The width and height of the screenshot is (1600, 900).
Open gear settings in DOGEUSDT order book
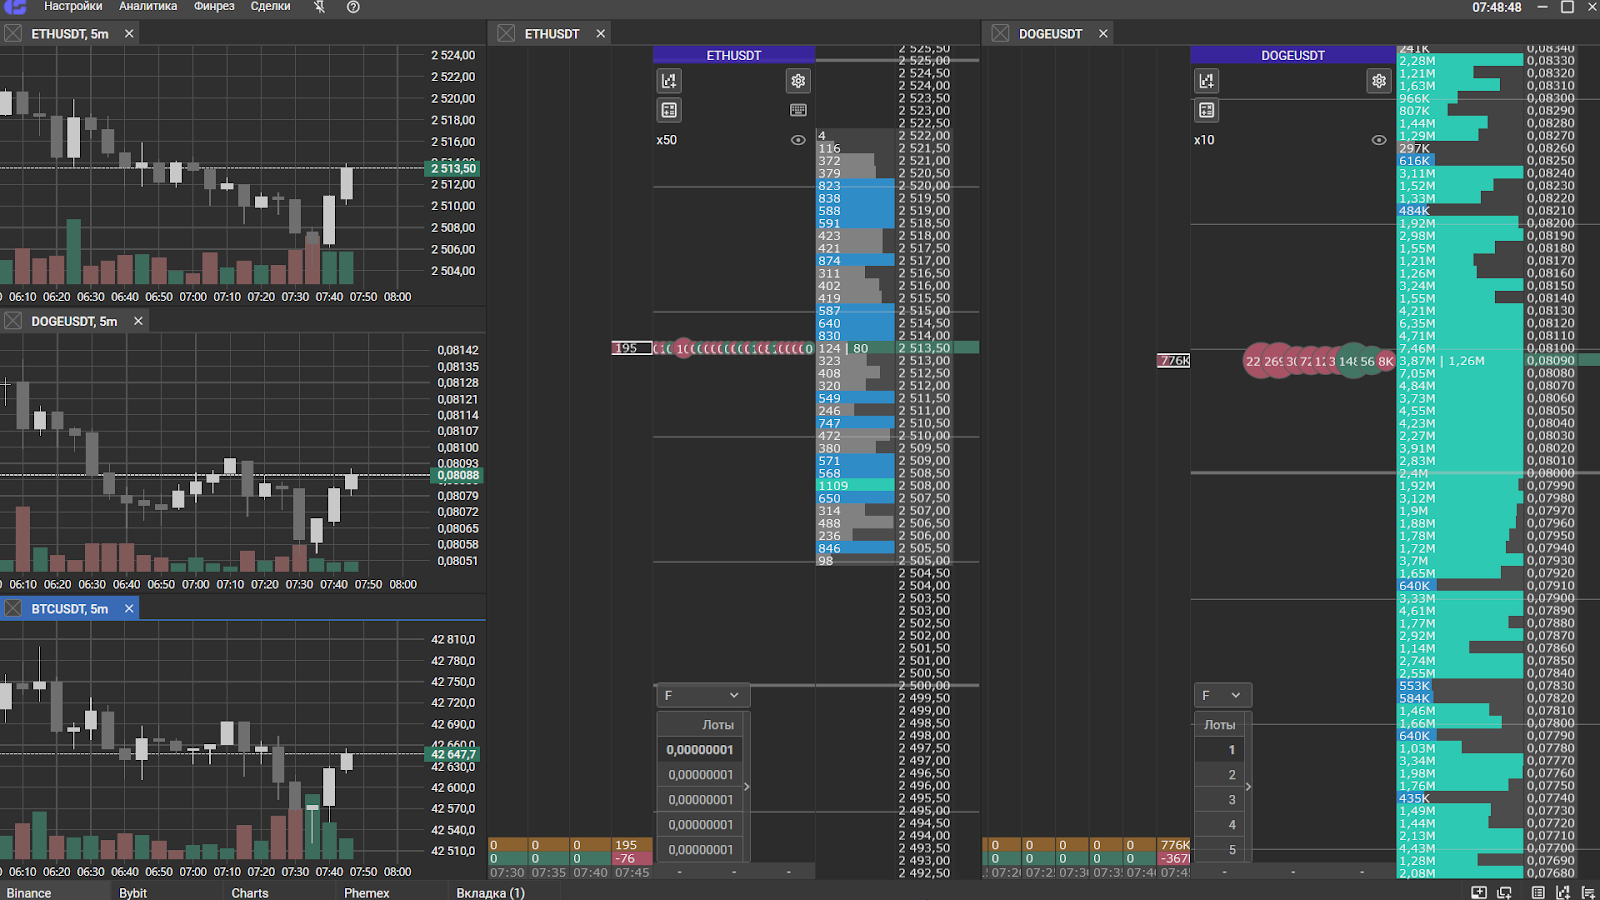[1379, 81]
